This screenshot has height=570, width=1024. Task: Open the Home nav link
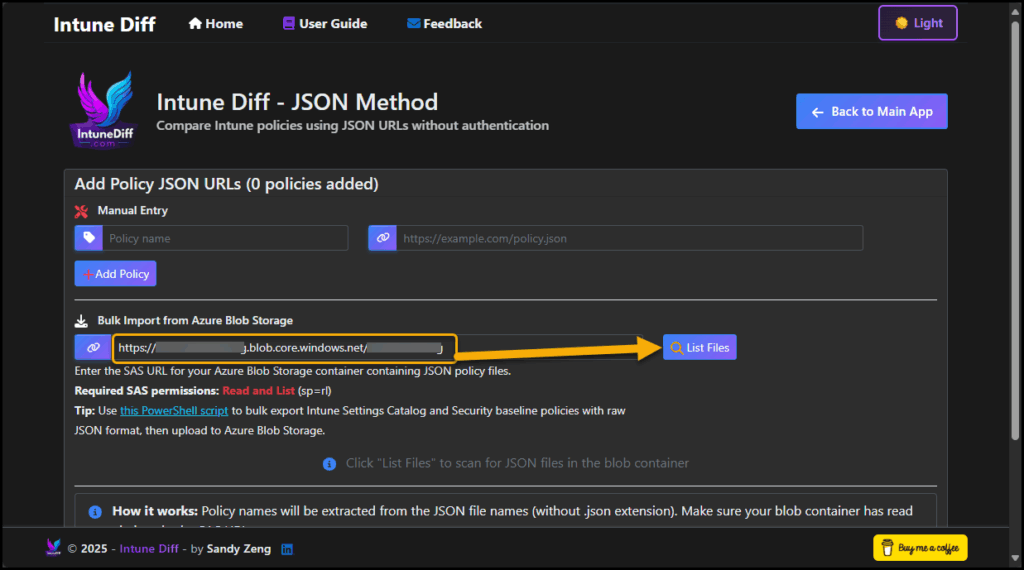point(216,24)
